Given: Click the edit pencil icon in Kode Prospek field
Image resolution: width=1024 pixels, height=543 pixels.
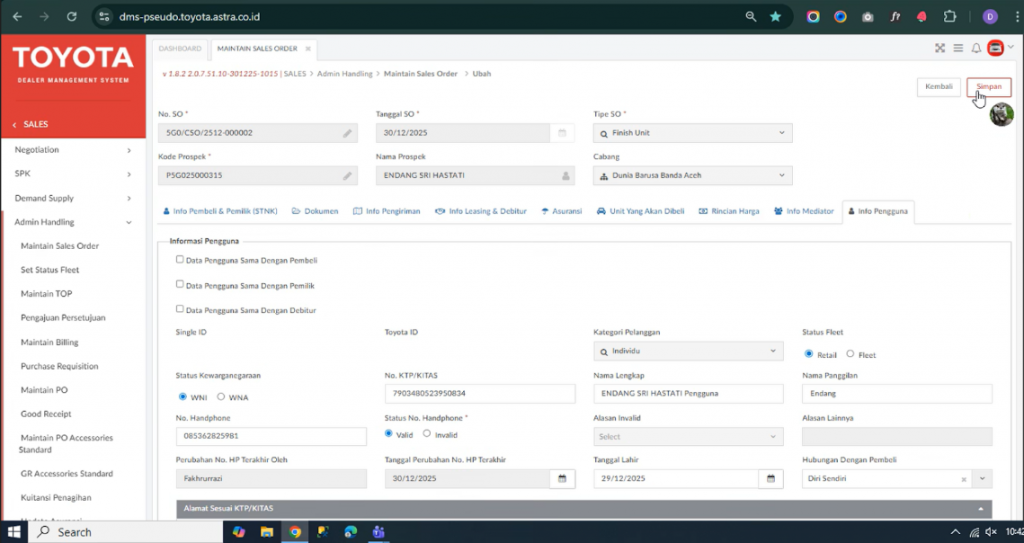Looking at the screenshot, I should click(347, 176).
